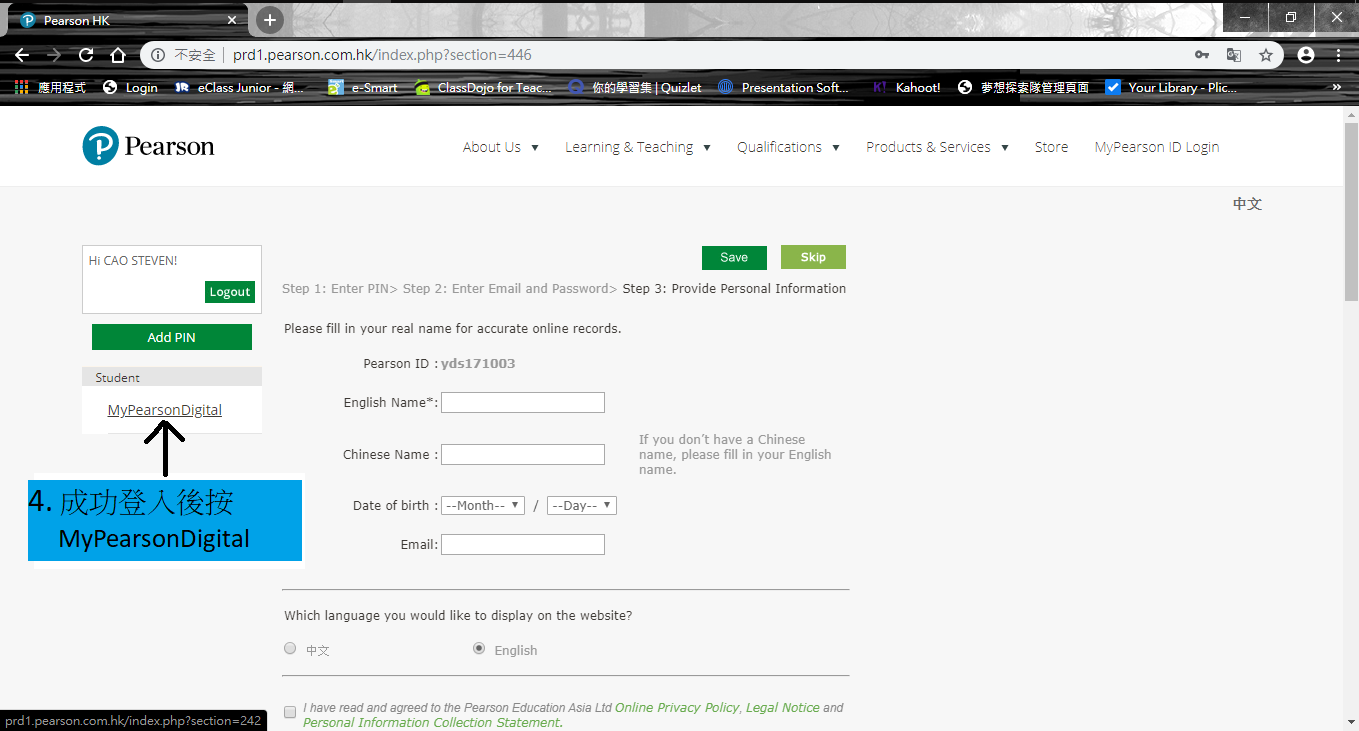This screenshot has height=731, width=1359.
Task: Click the browser forward arrow
Action: (54, 55)
